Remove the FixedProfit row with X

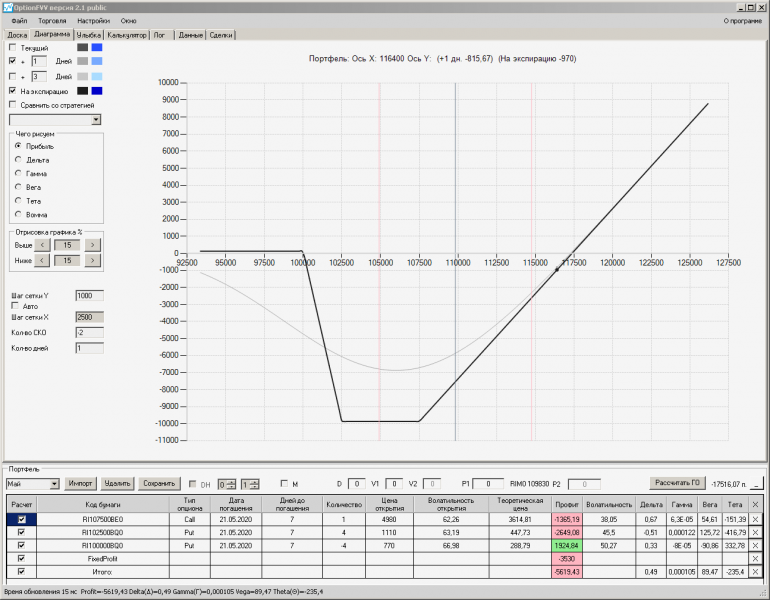[755, 559]
